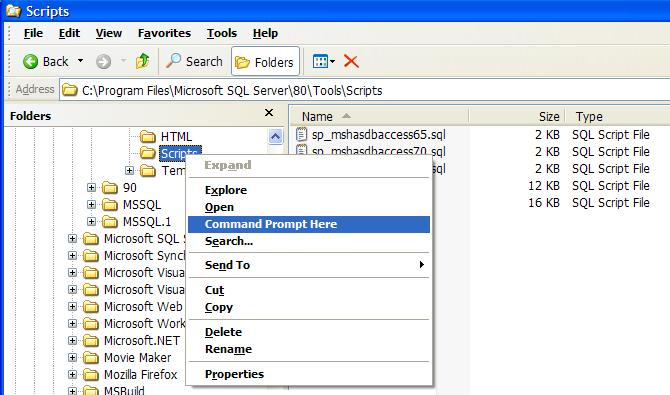The height and width of the screenshot is (395, 670).
Task: Select the Microsoft Work folder icon
Action: coord(91,324)
